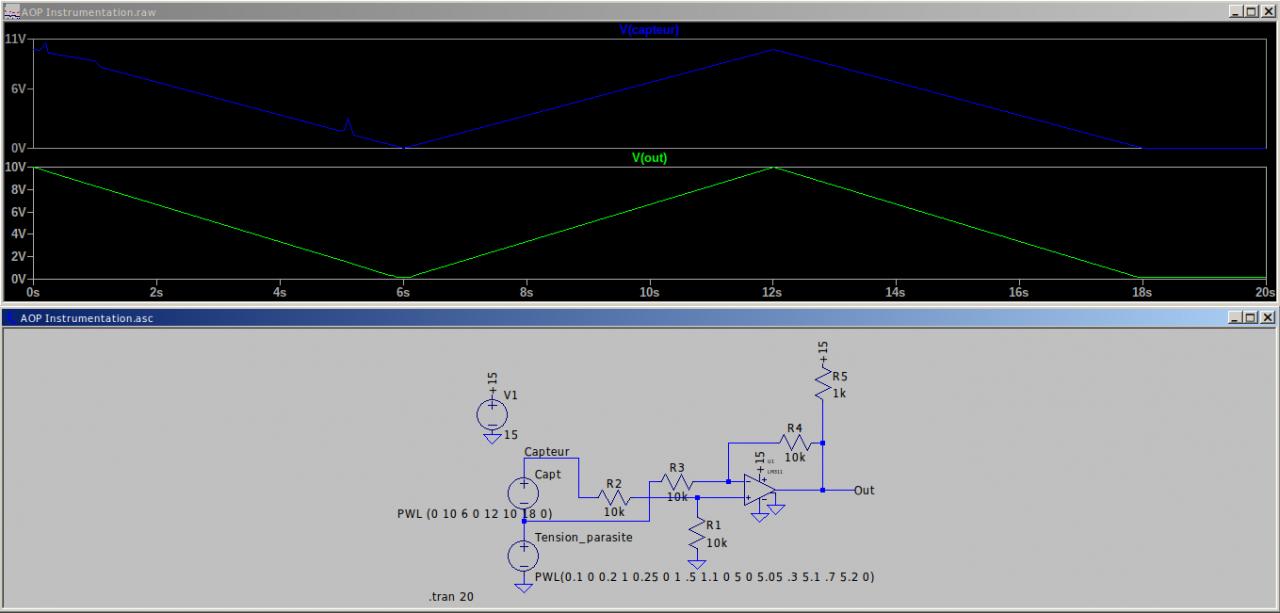Screen dimensions: 1280x613
Task: Click the V(capteur) trace label
Action: click(x=649, y=30)
